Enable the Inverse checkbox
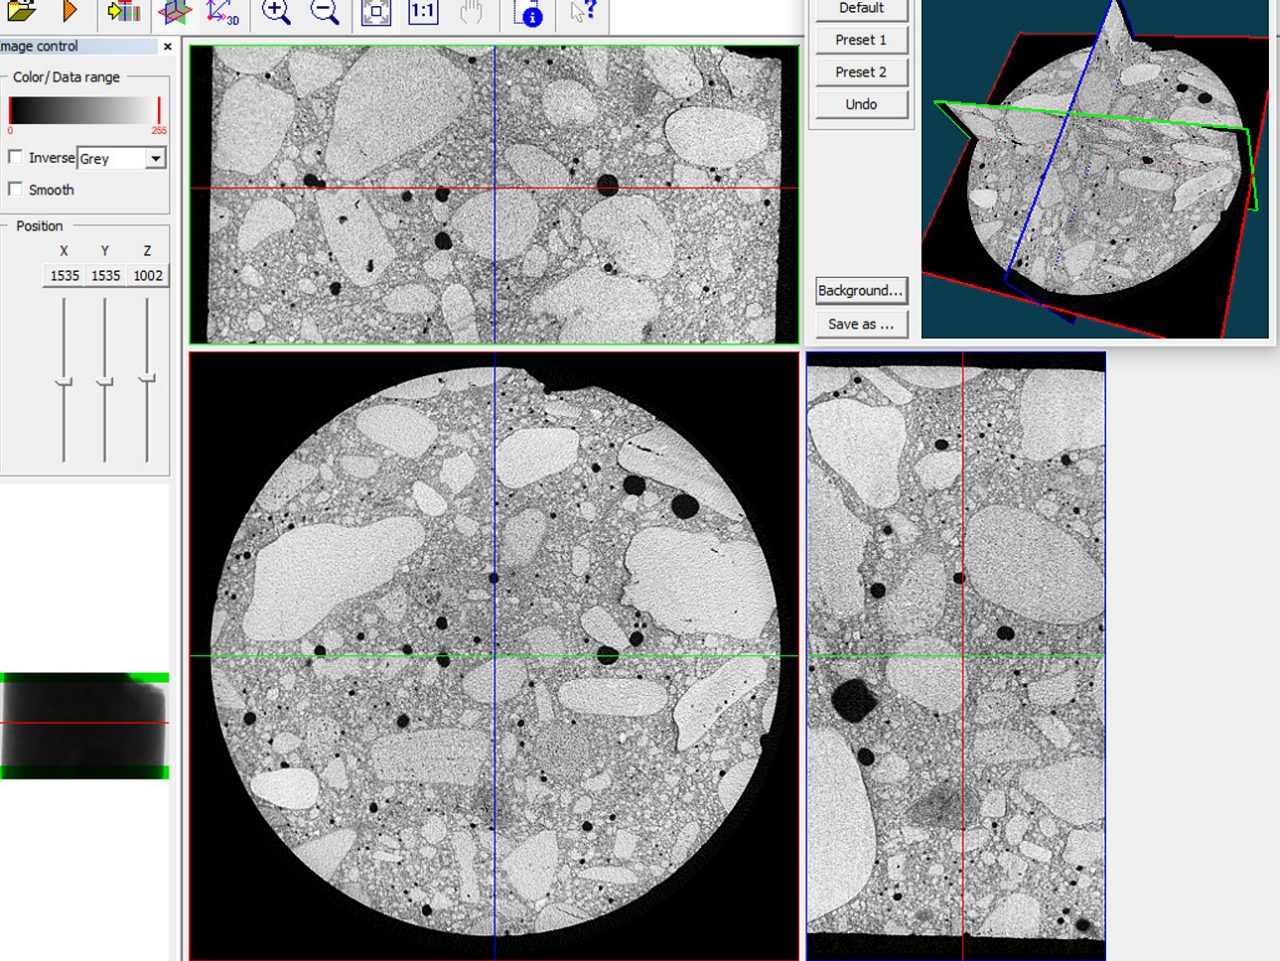1280x961 pixels. tap(16, 157)
